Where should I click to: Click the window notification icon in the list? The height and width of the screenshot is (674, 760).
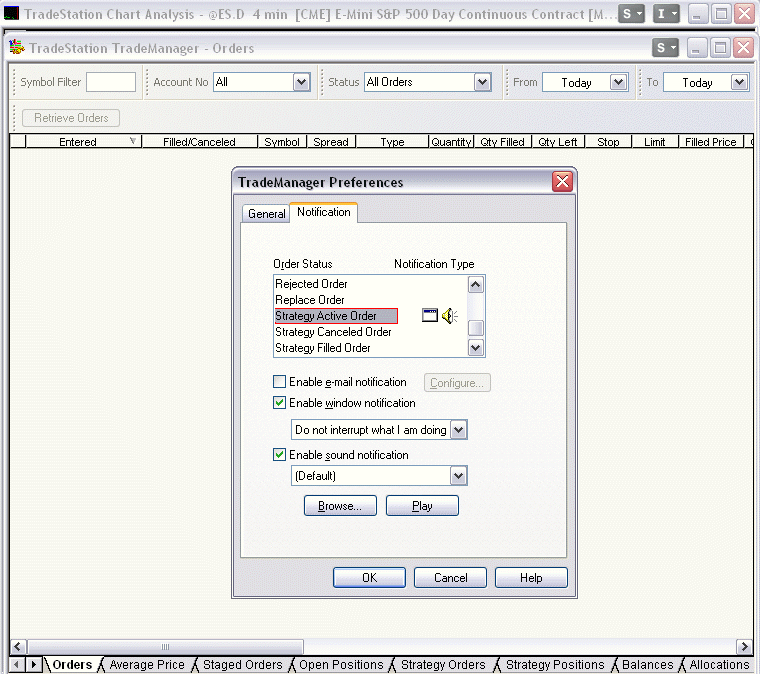(x=430, y=316)
